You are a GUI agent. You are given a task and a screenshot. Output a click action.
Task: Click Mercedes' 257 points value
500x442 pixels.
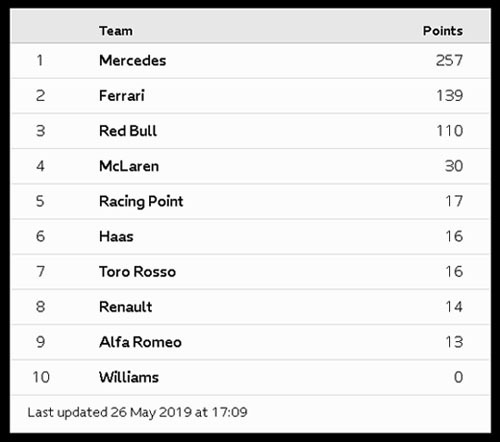click(x=449, y=61)
